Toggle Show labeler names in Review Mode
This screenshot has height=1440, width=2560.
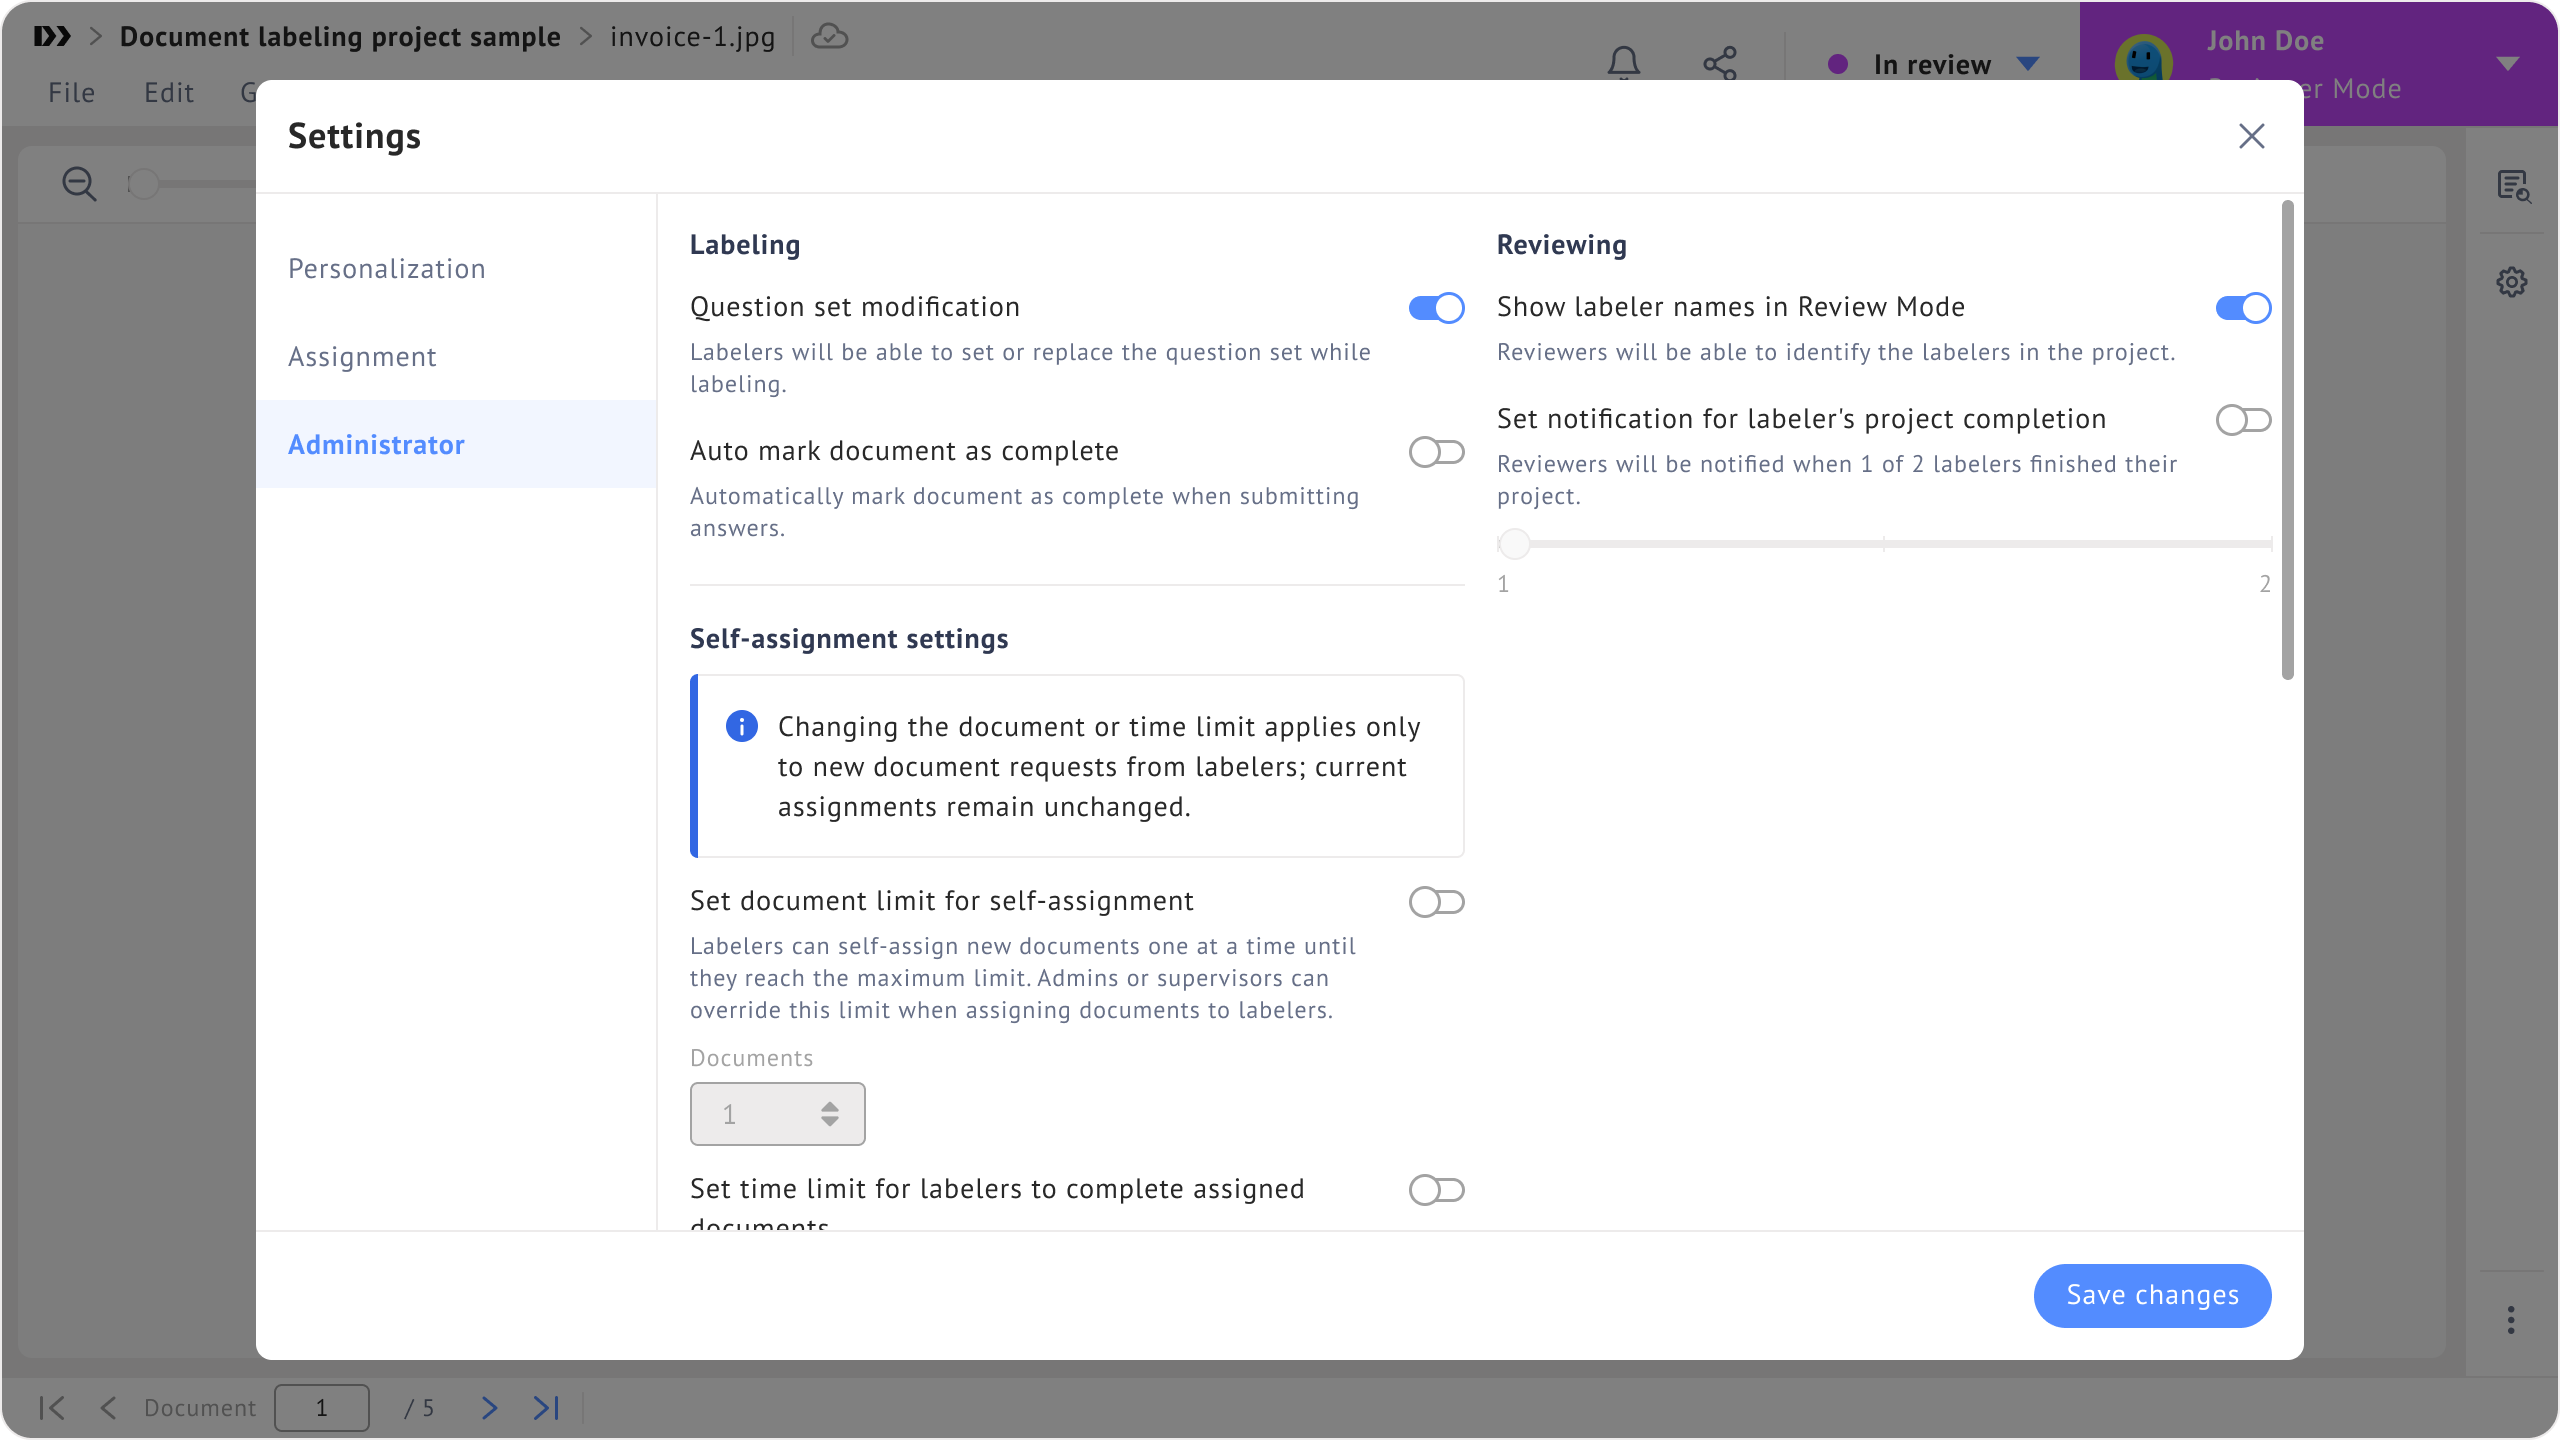click(x=2243, y=308)
